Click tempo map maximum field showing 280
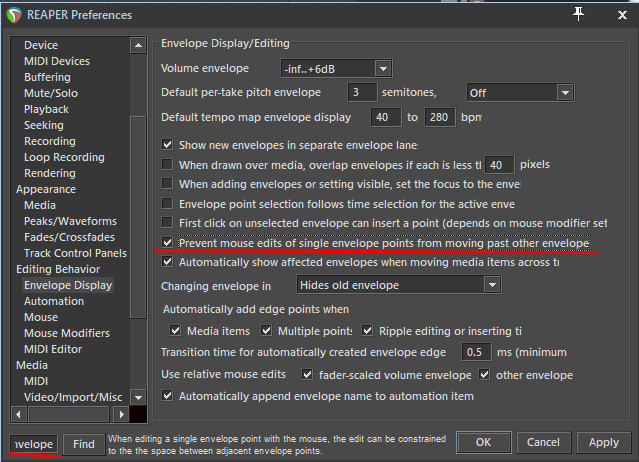The height and width of the screenshot is (462, 639). click(x=439, y=117)
